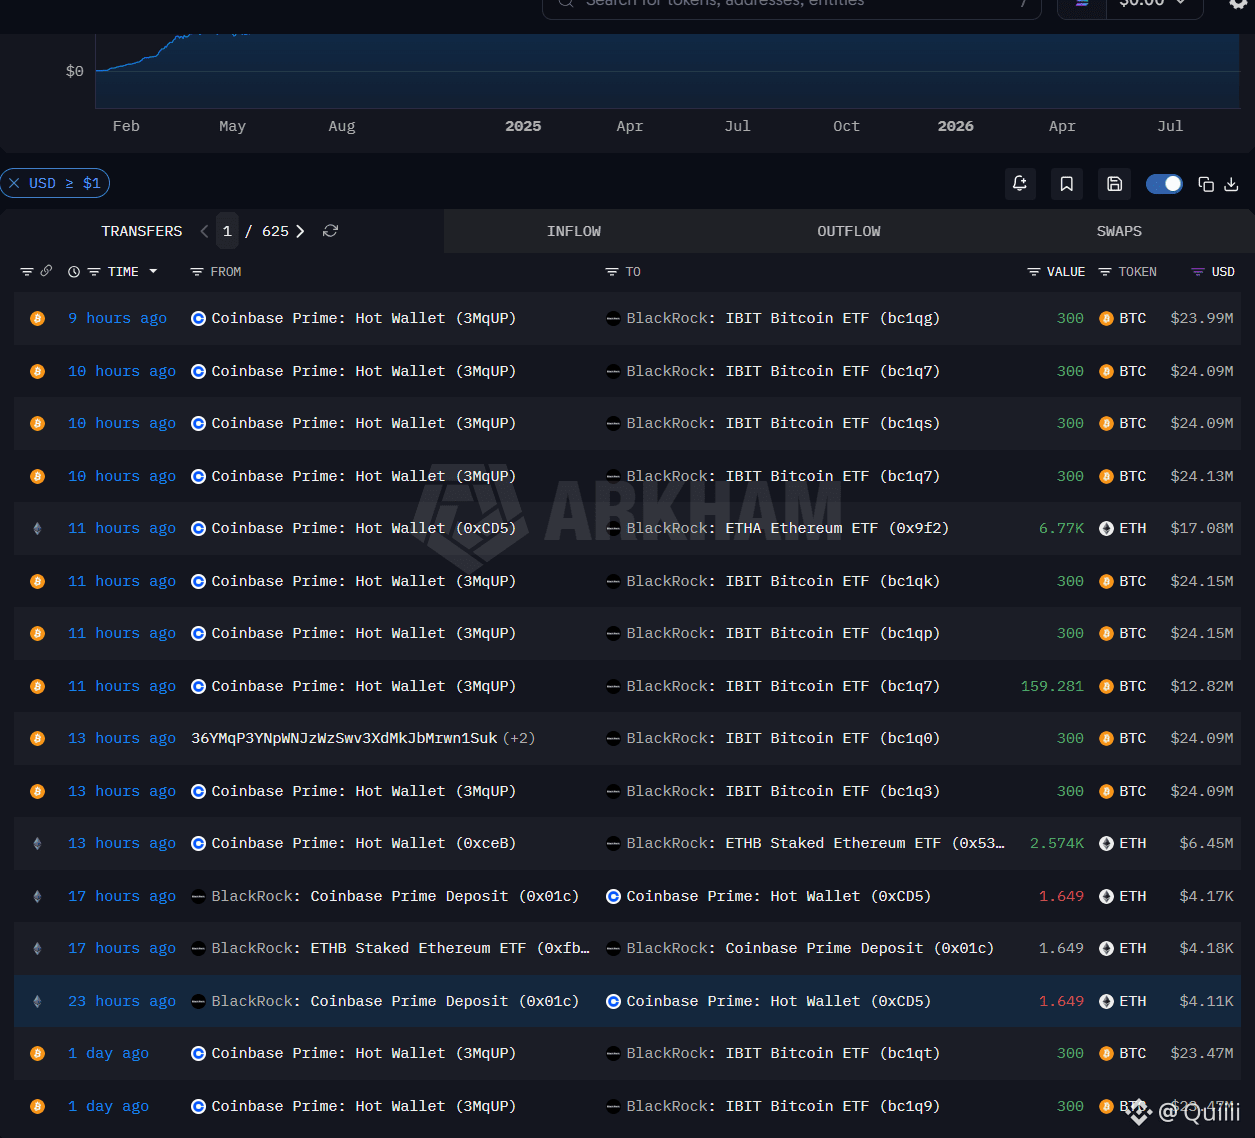
Task: Click the ETH token icon in $17.08M row
Action: click(1106, 528)
